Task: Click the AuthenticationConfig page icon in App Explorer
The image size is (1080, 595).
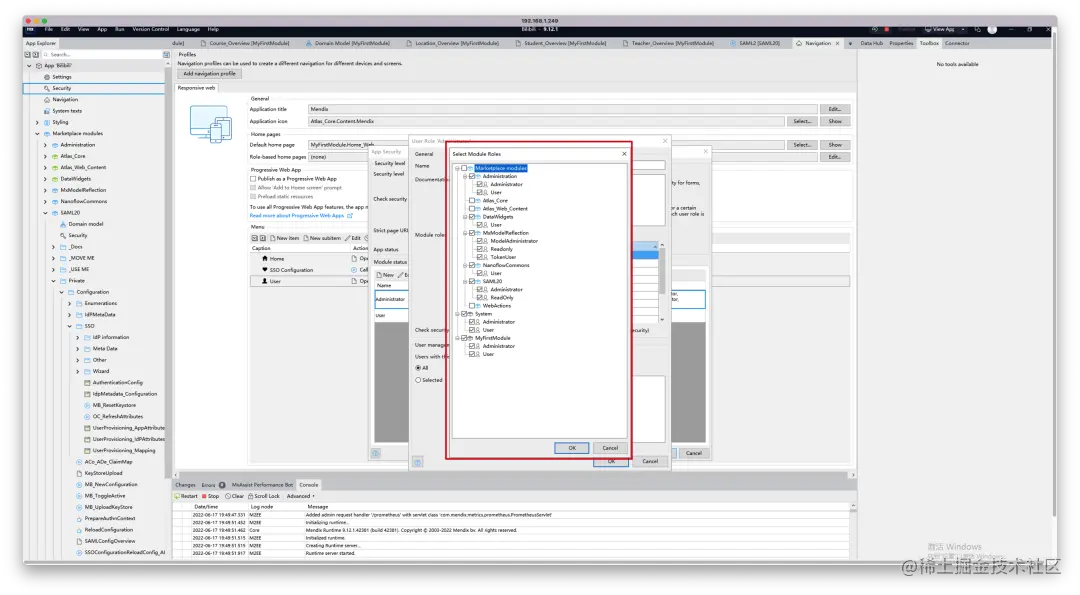Action: pos(87,382)
